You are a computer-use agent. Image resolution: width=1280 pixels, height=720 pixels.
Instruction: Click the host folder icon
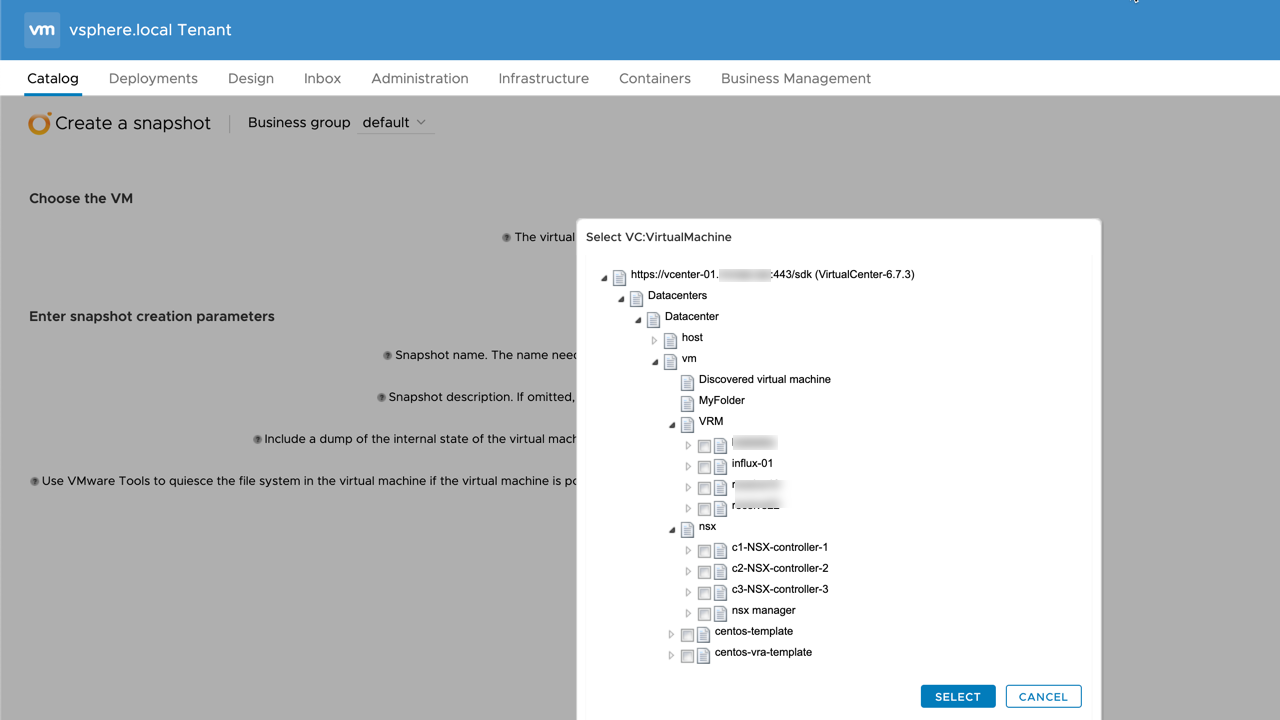[x=670, y=340]
